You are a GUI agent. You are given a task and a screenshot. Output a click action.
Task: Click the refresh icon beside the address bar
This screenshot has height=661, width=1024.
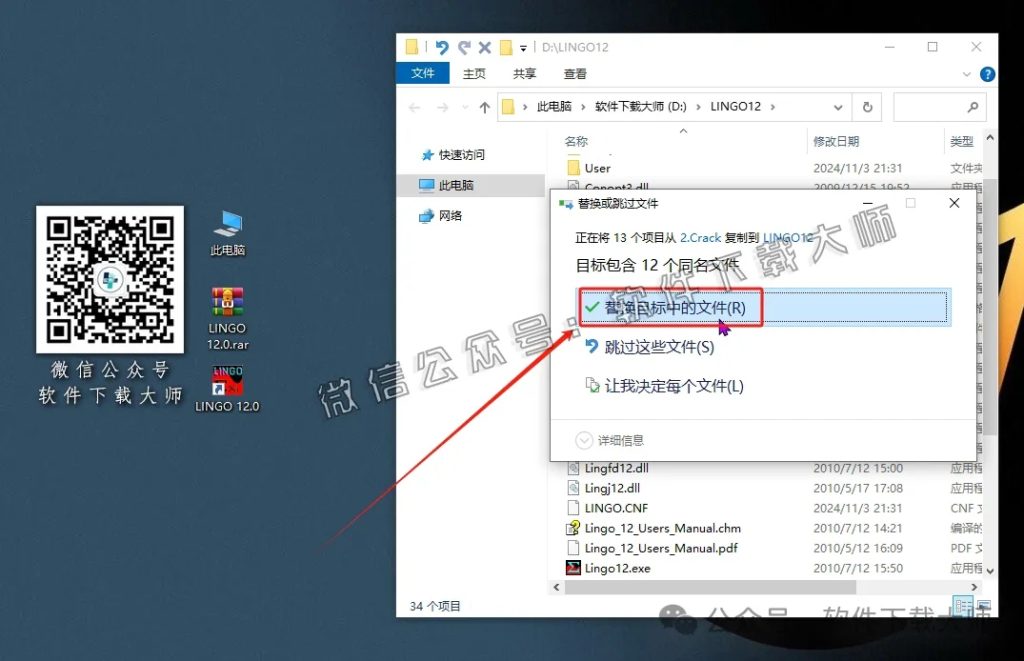866,106
